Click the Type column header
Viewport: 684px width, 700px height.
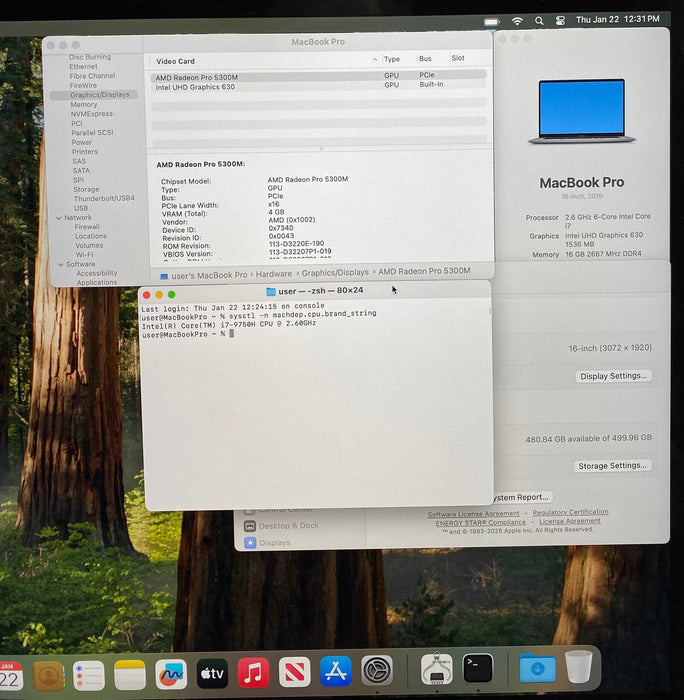pyautogui.click(x=392, y=59)
